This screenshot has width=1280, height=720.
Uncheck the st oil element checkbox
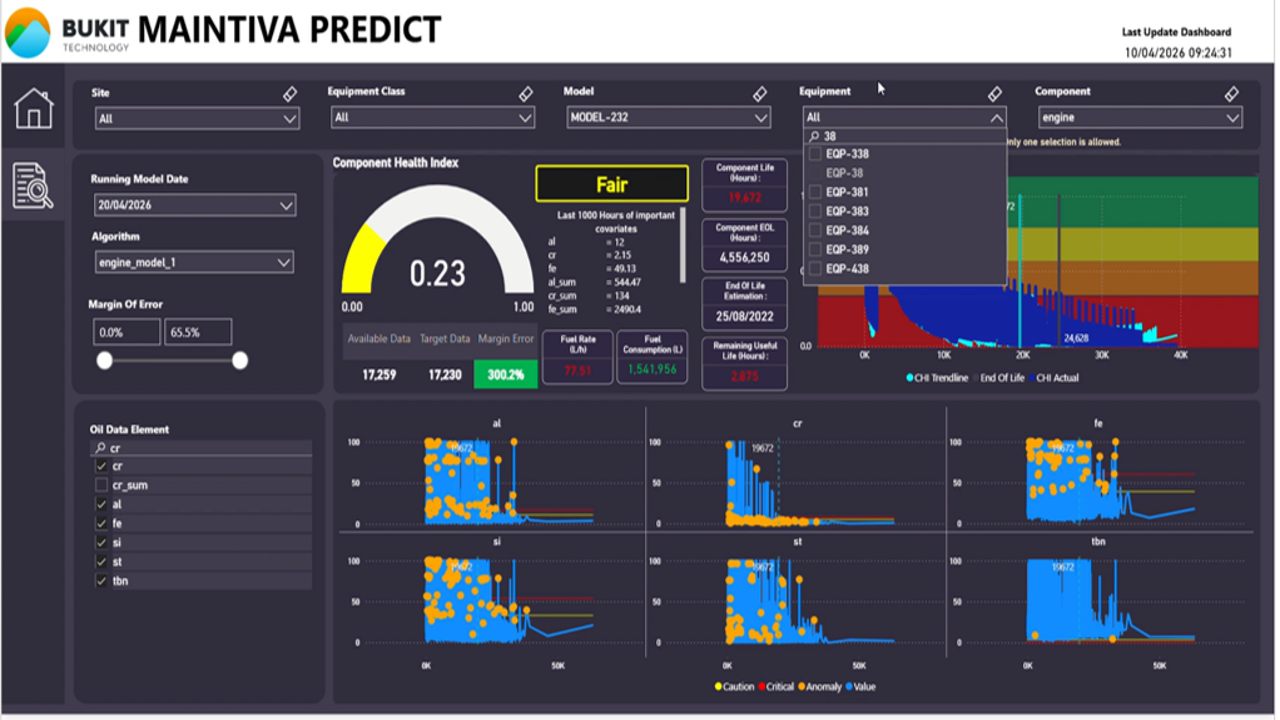101,562
